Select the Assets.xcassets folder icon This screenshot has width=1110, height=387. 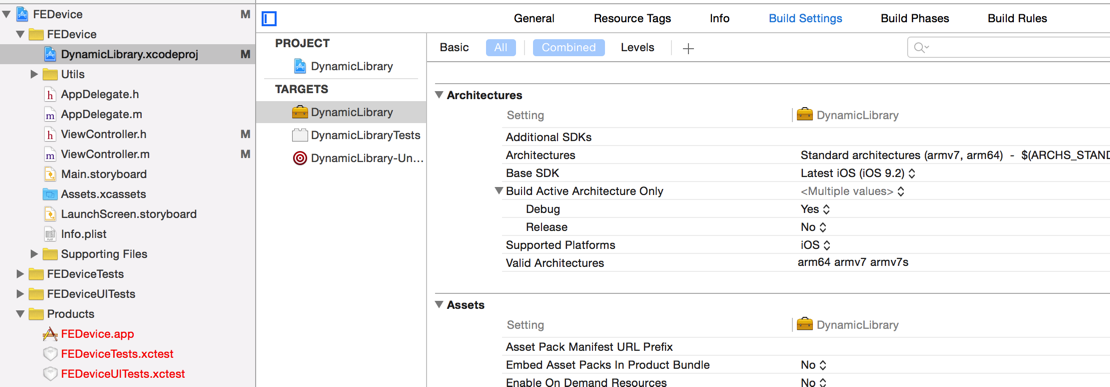click(x=50, y=194)
